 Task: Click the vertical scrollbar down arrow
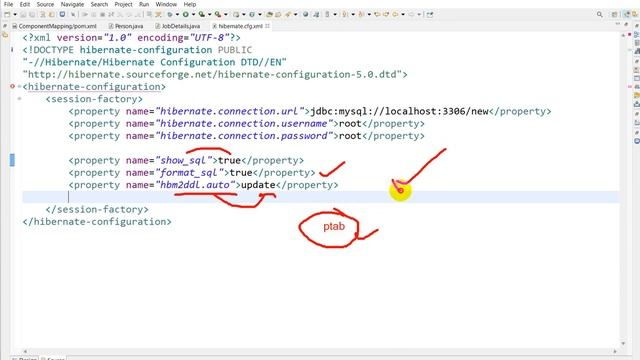(623, 344)
